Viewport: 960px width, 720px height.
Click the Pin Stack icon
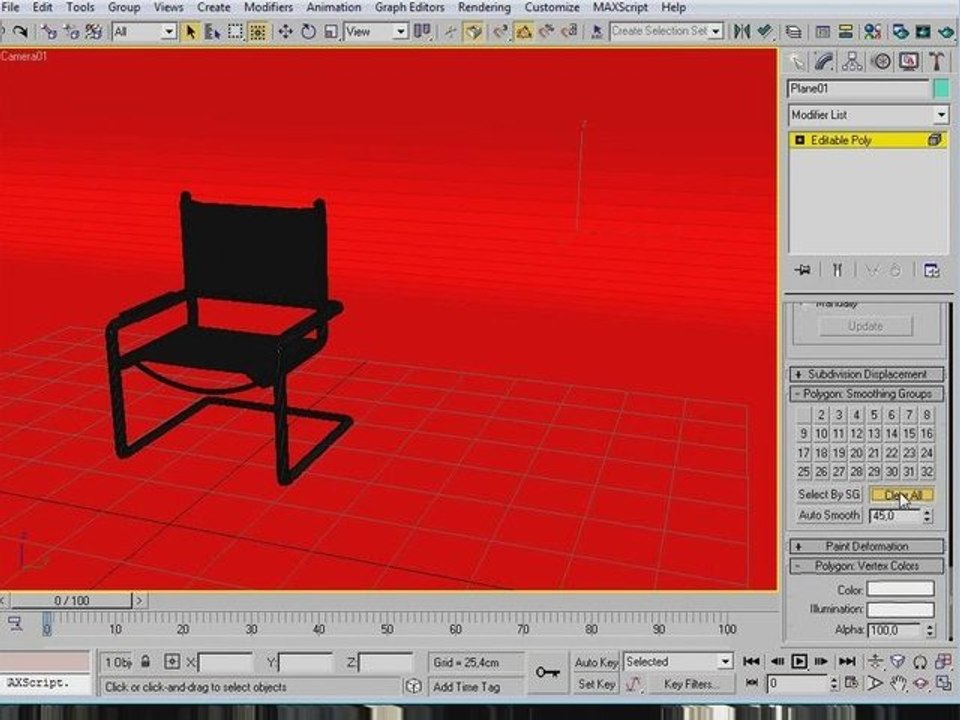tap(803, 270)
